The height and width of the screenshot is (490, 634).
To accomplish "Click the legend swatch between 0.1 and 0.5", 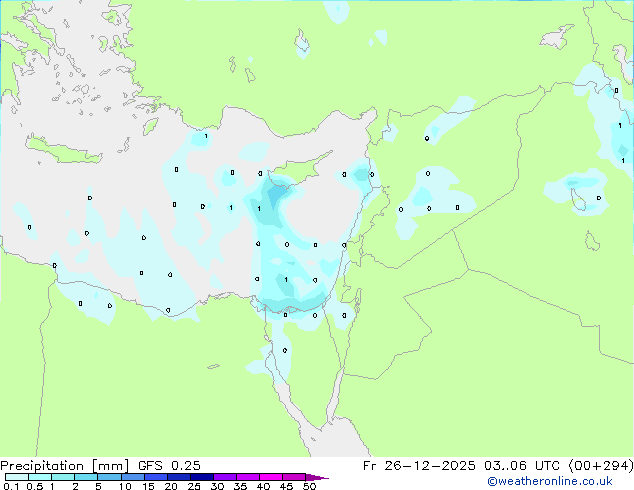I will (17, 477).
